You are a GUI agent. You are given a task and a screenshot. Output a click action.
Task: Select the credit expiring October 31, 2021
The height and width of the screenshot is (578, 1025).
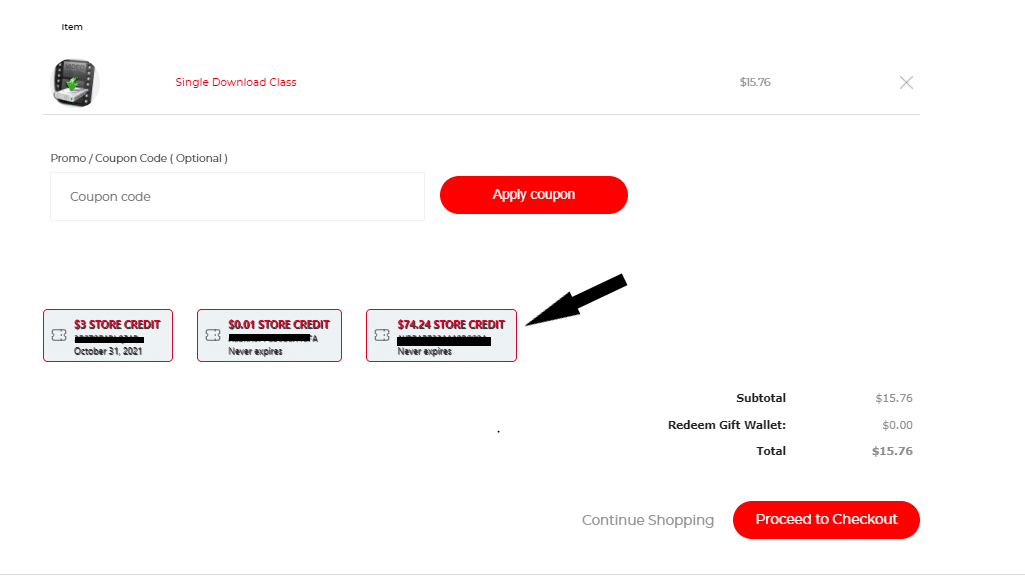click(x=107, y=335)
